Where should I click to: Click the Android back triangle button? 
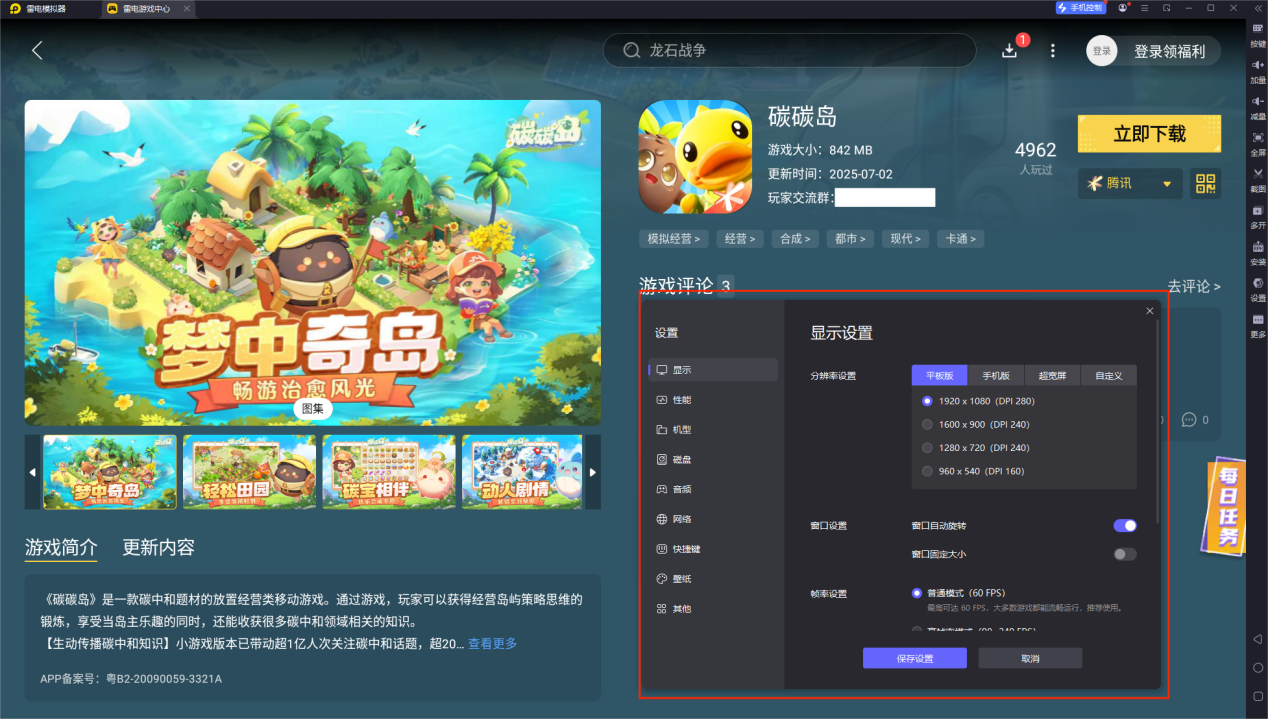pyautogui.click(x=1257, y=639)
